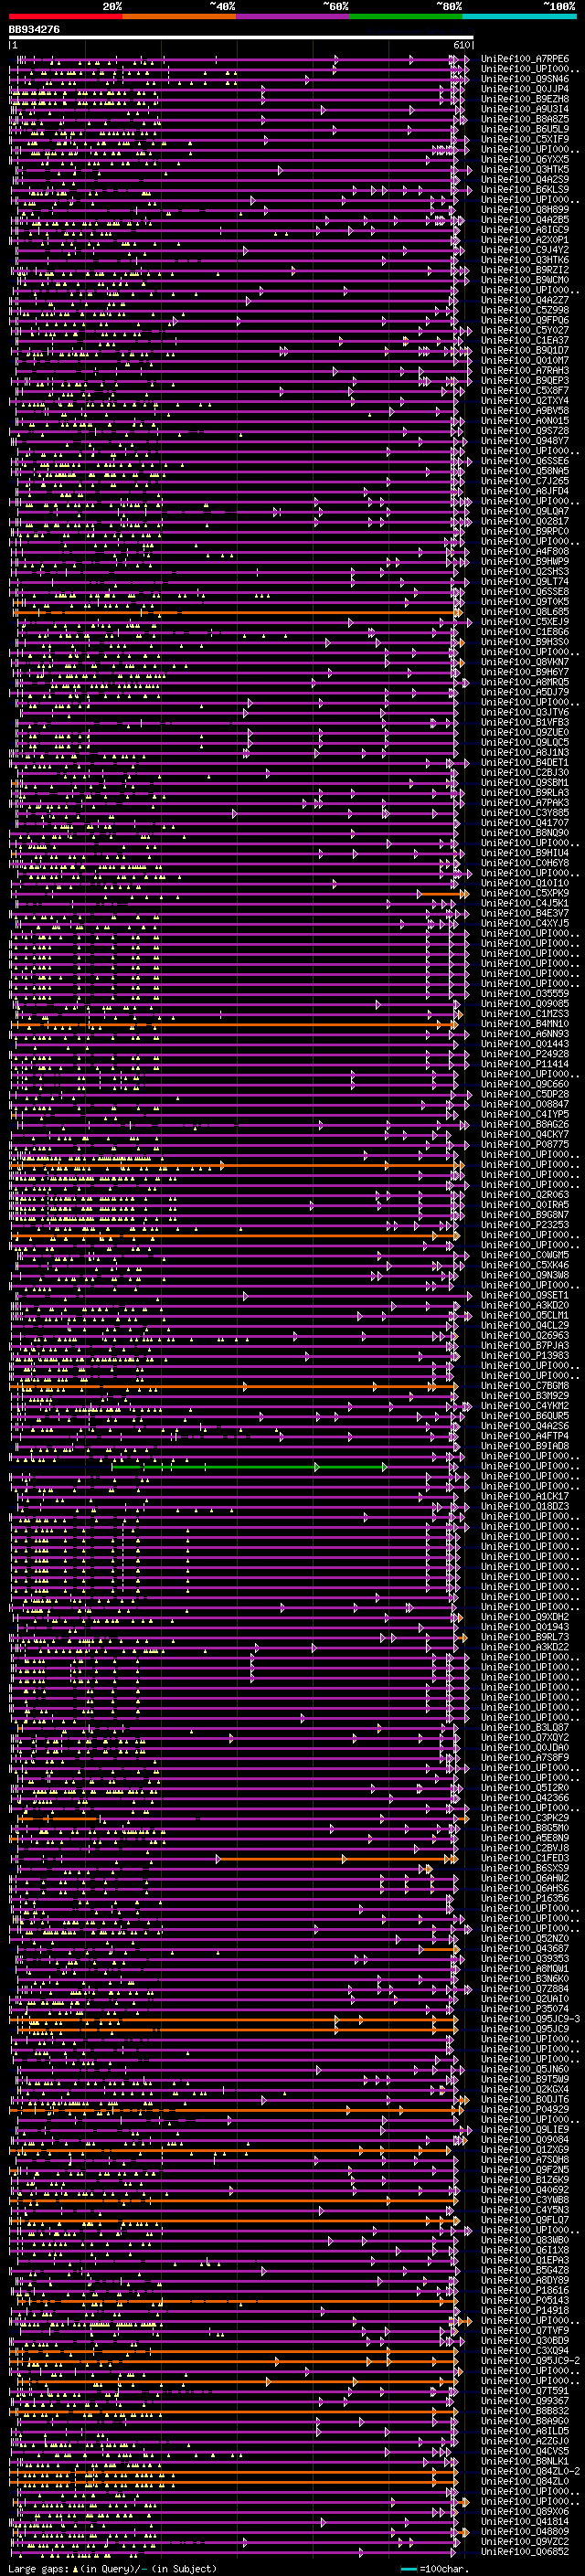Click the orange hit bar for UniRef100_C7BGM8
Screen dimensions: 585x2576
(236, 1387)
